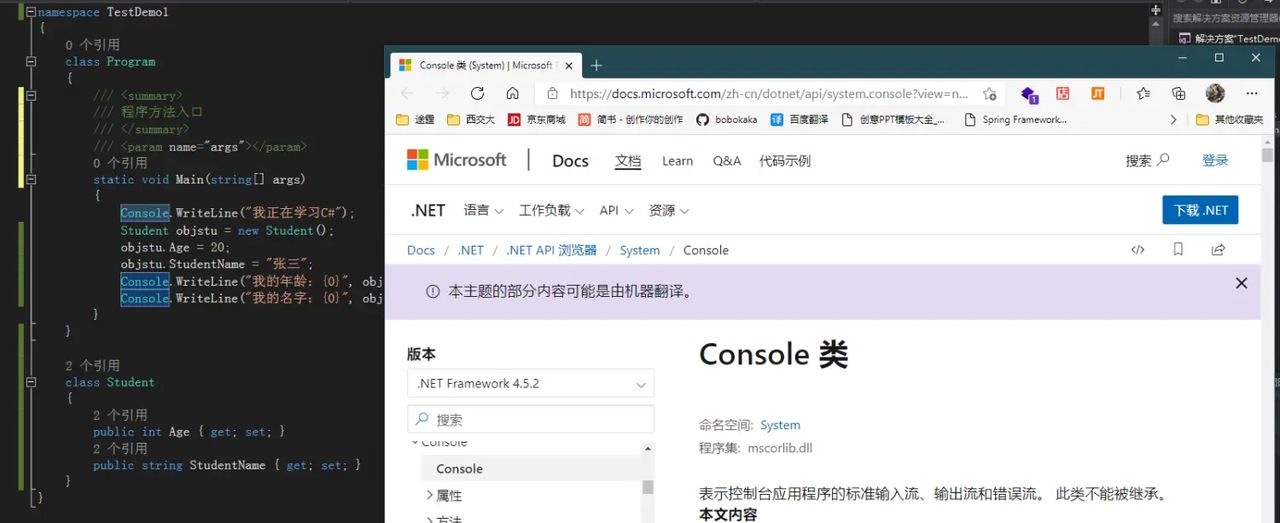The width and height of the screenshot is (1280, 523).
Task: Click the 搜索 search button in header
Action: pos(1147,160)
